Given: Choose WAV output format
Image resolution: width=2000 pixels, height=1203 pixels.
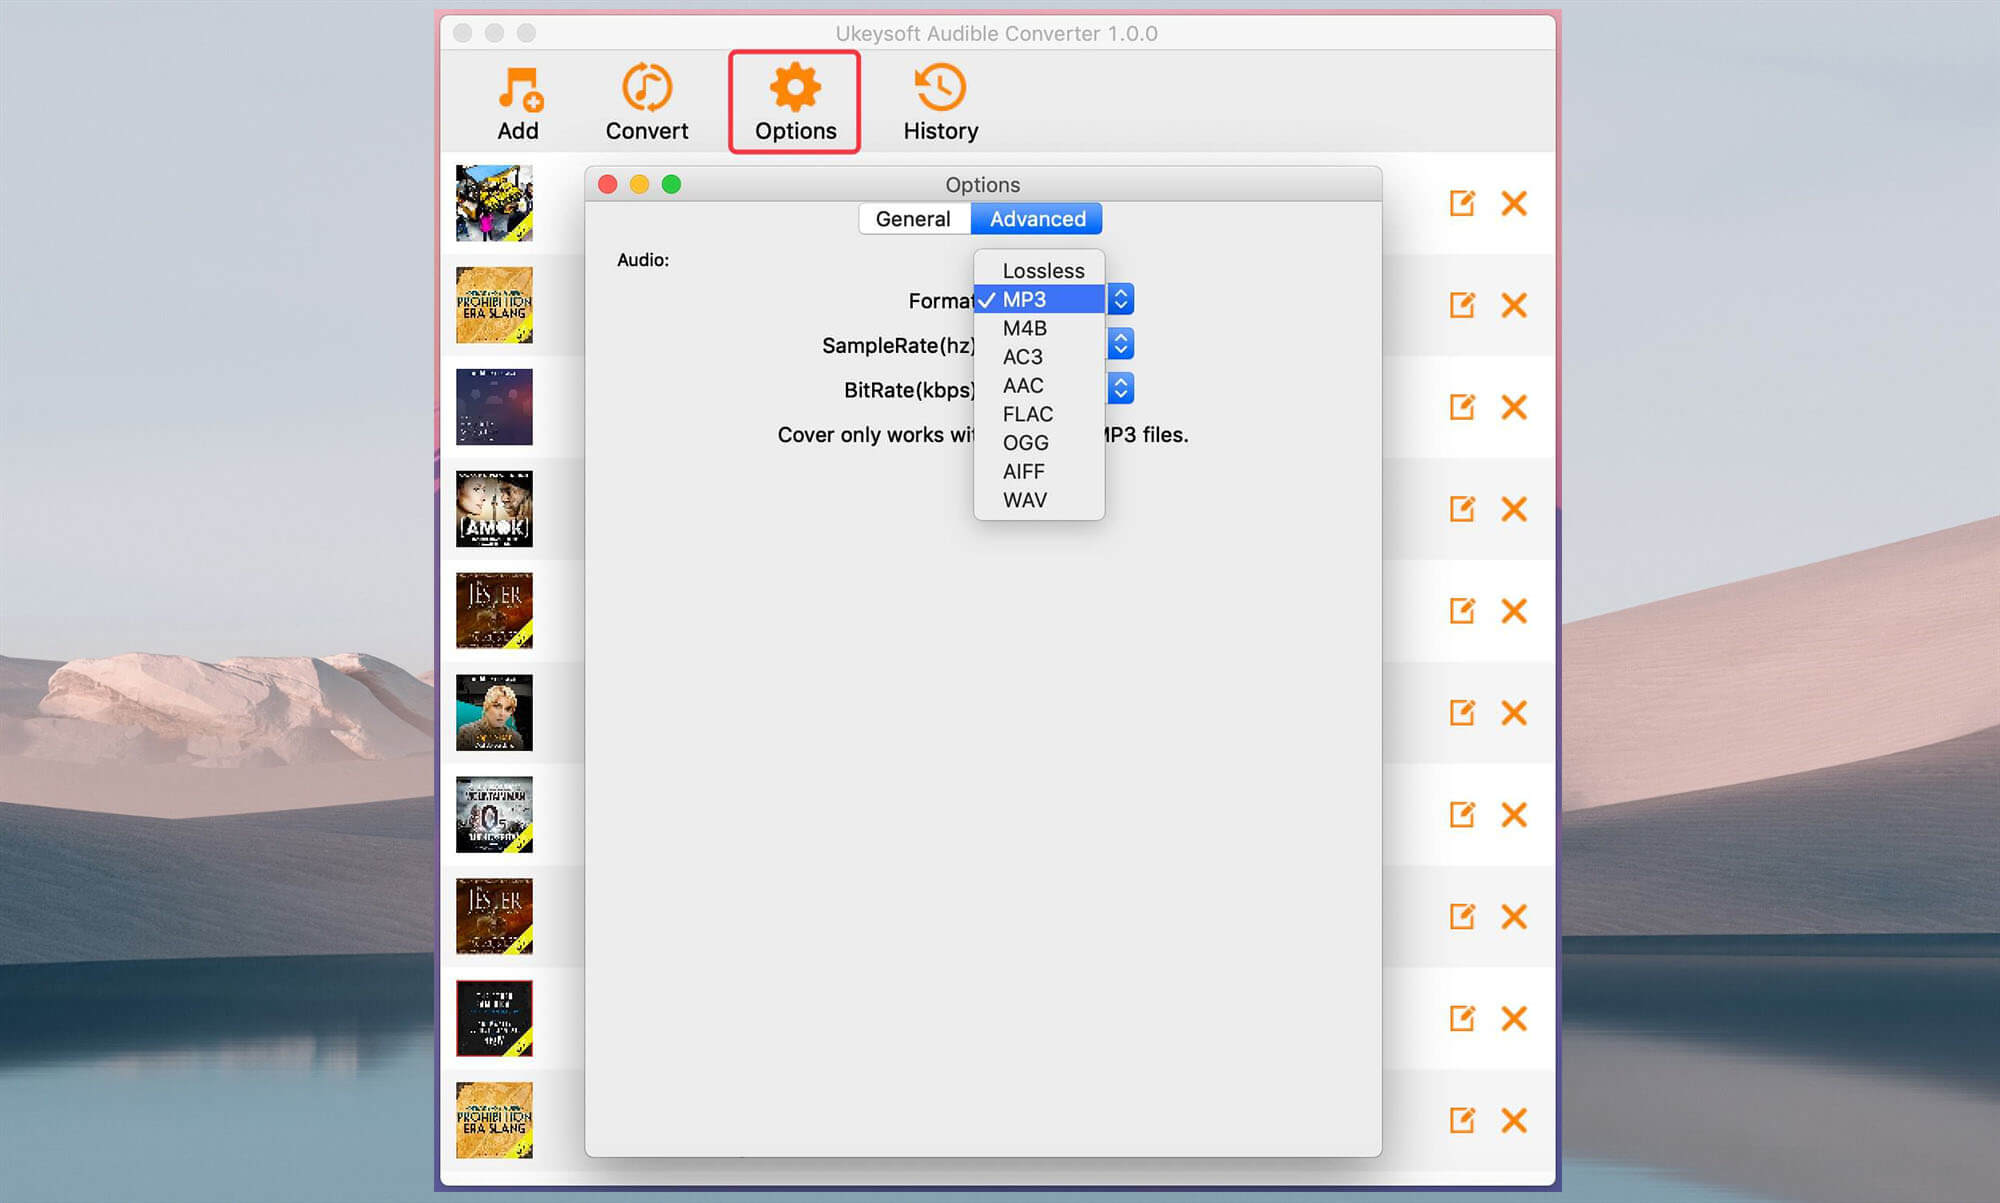Looking at the screenshot, I should click(x=1024, y=500).
